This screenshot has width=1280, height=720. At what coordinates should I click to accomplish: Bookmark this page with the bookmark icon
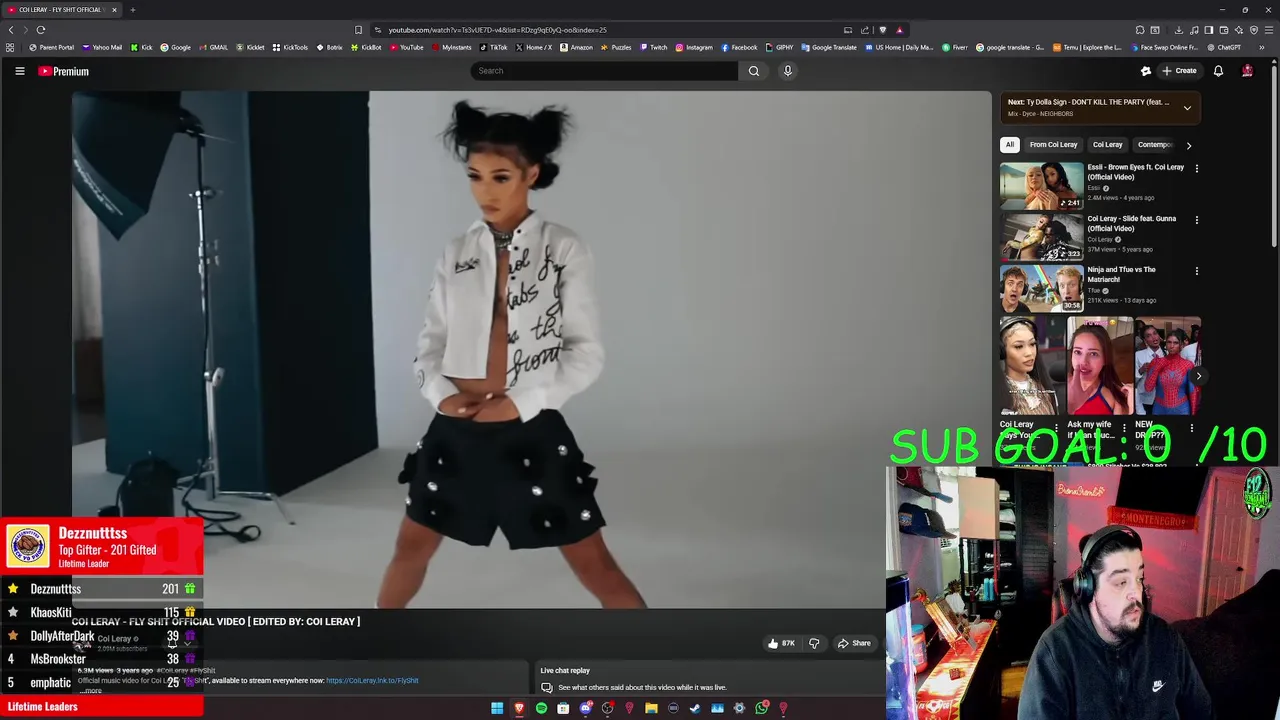[x=358, y=30]
